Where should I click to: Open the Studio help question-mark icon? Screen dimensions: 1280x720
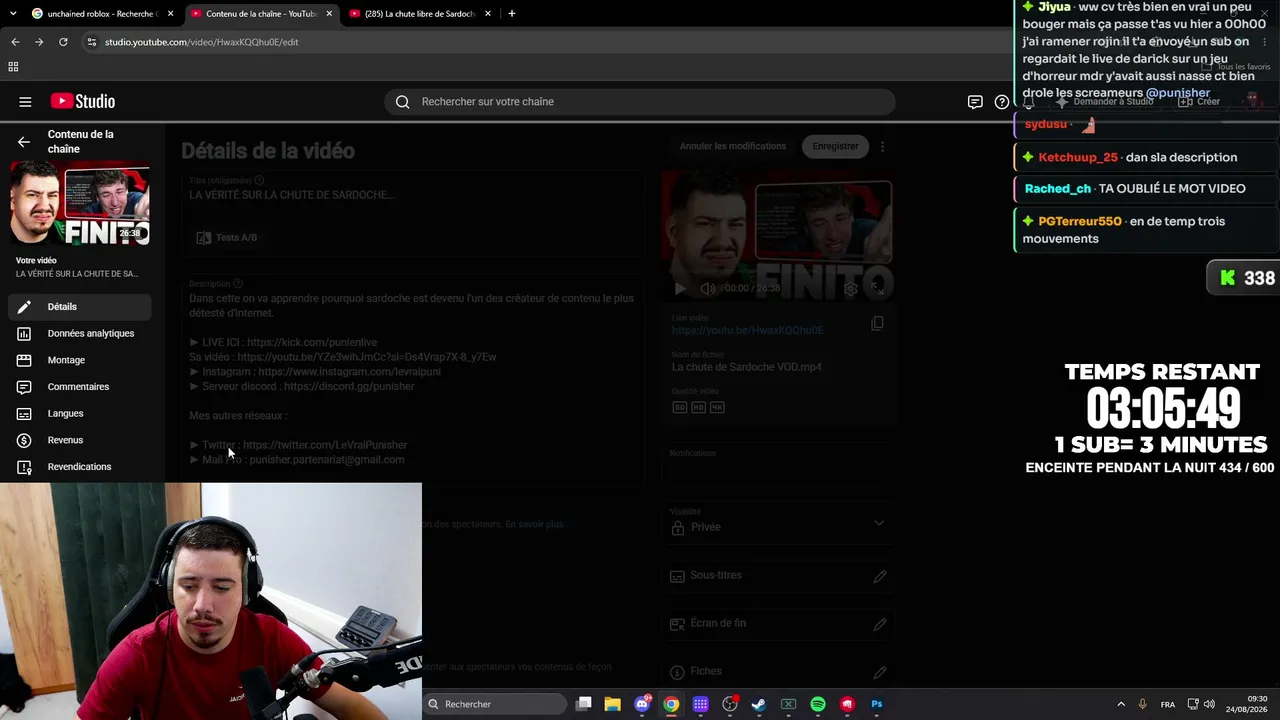[x=1002, y=101]
